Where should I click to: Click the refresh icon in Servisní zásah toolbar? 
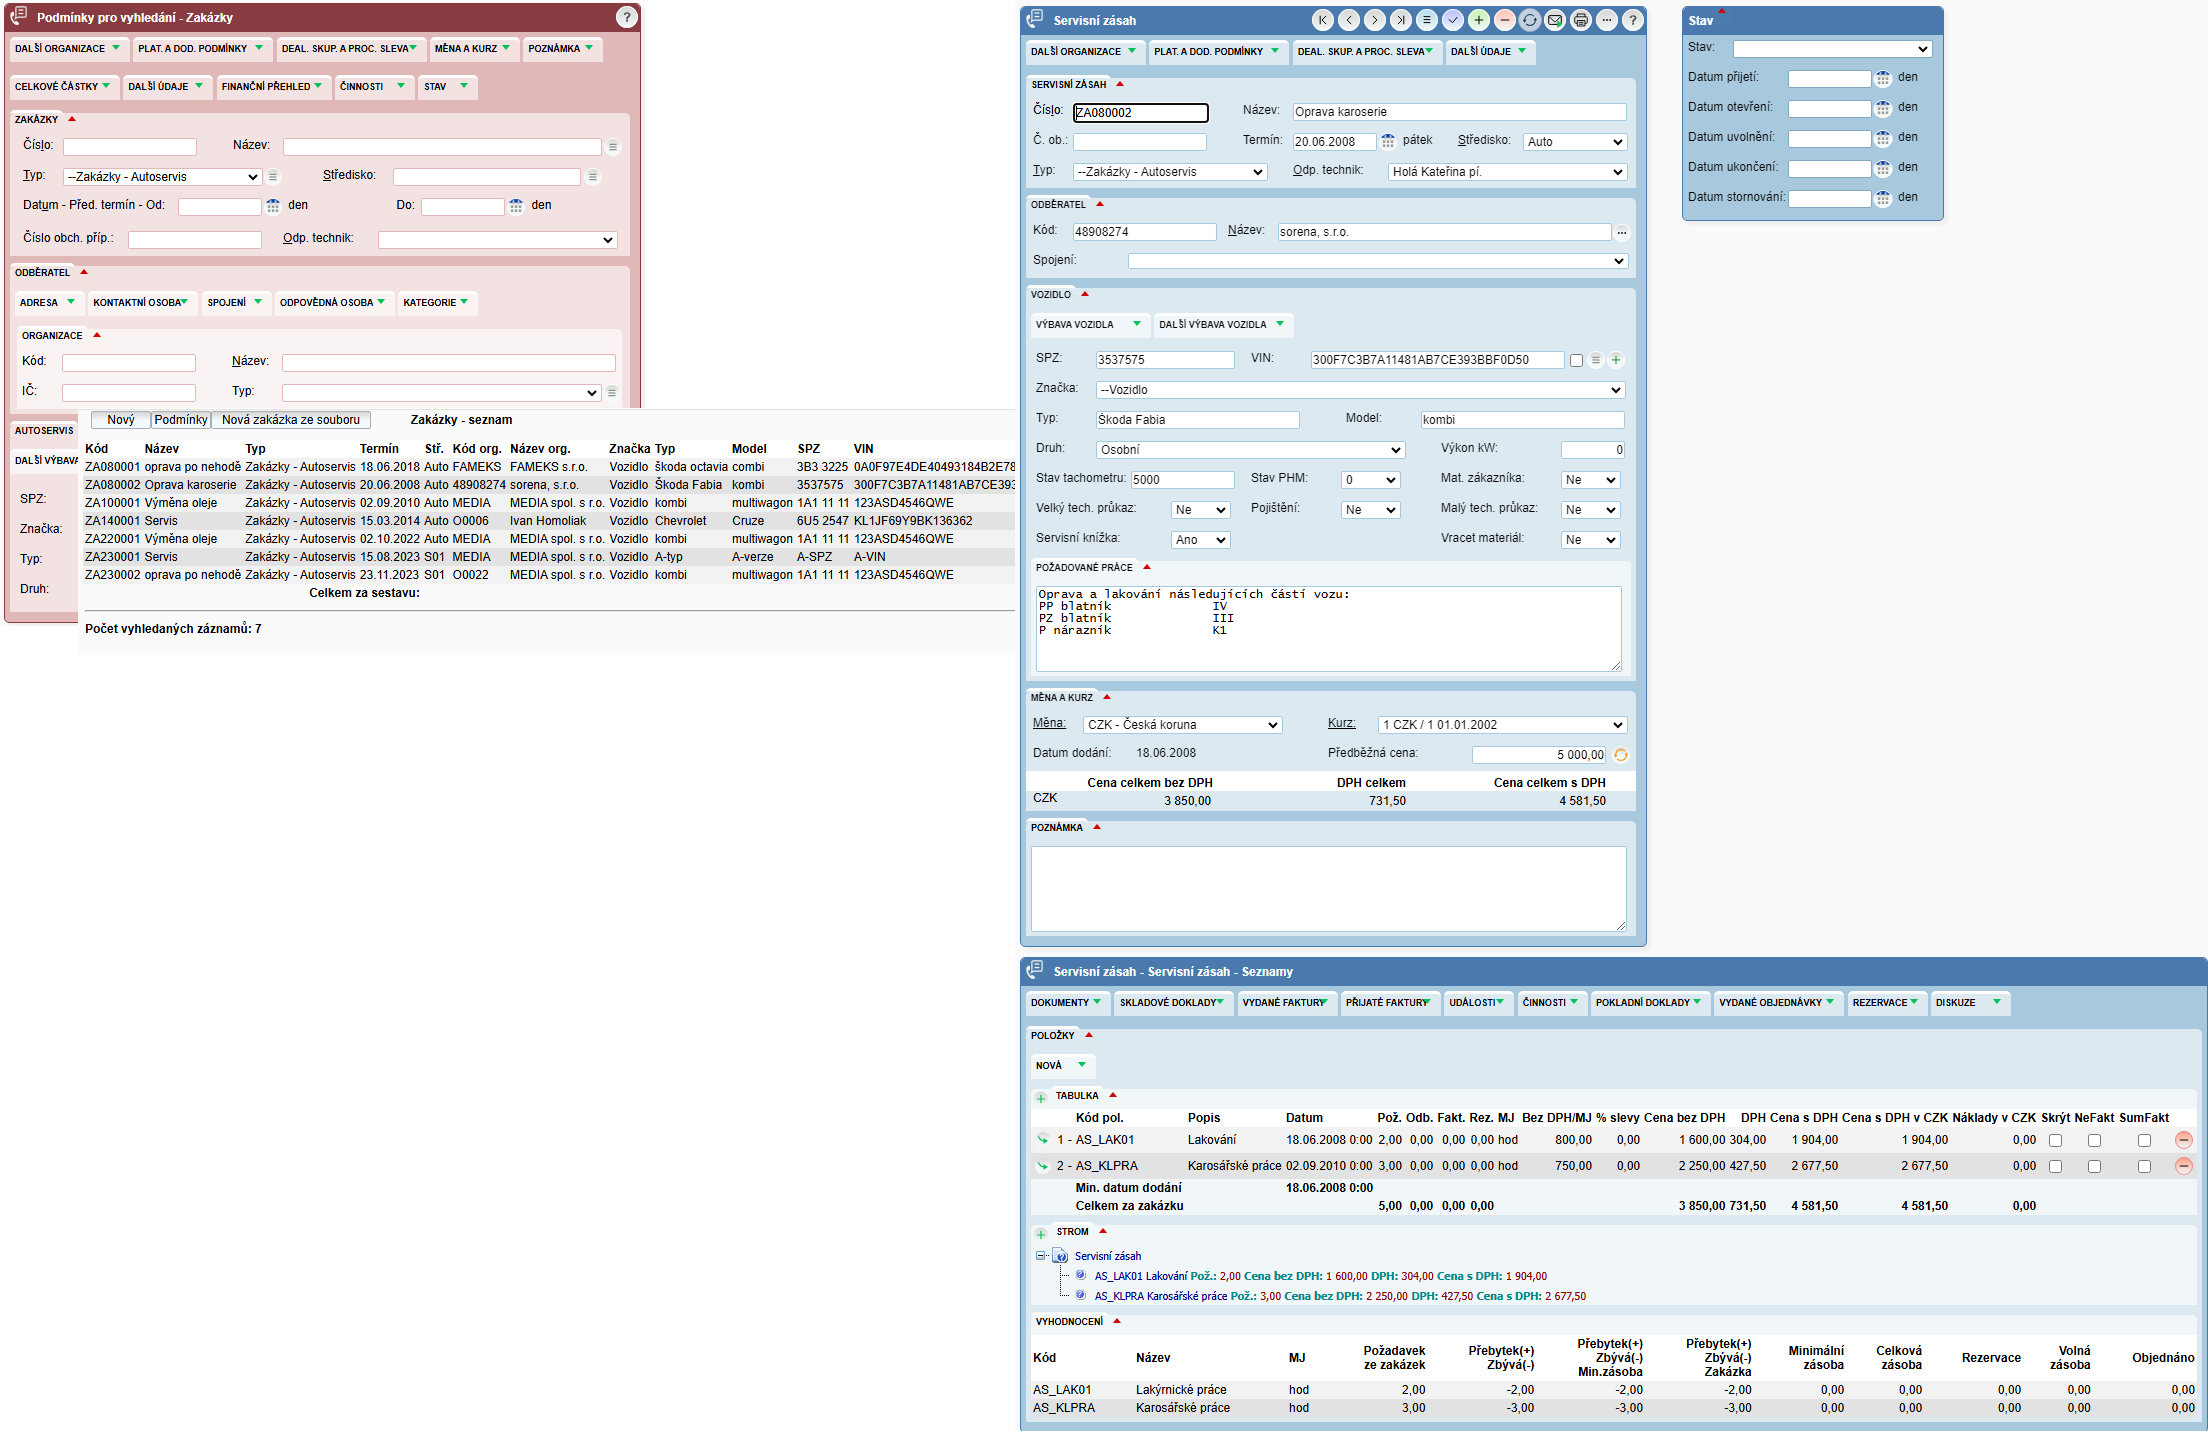[x=1529, y=20]
